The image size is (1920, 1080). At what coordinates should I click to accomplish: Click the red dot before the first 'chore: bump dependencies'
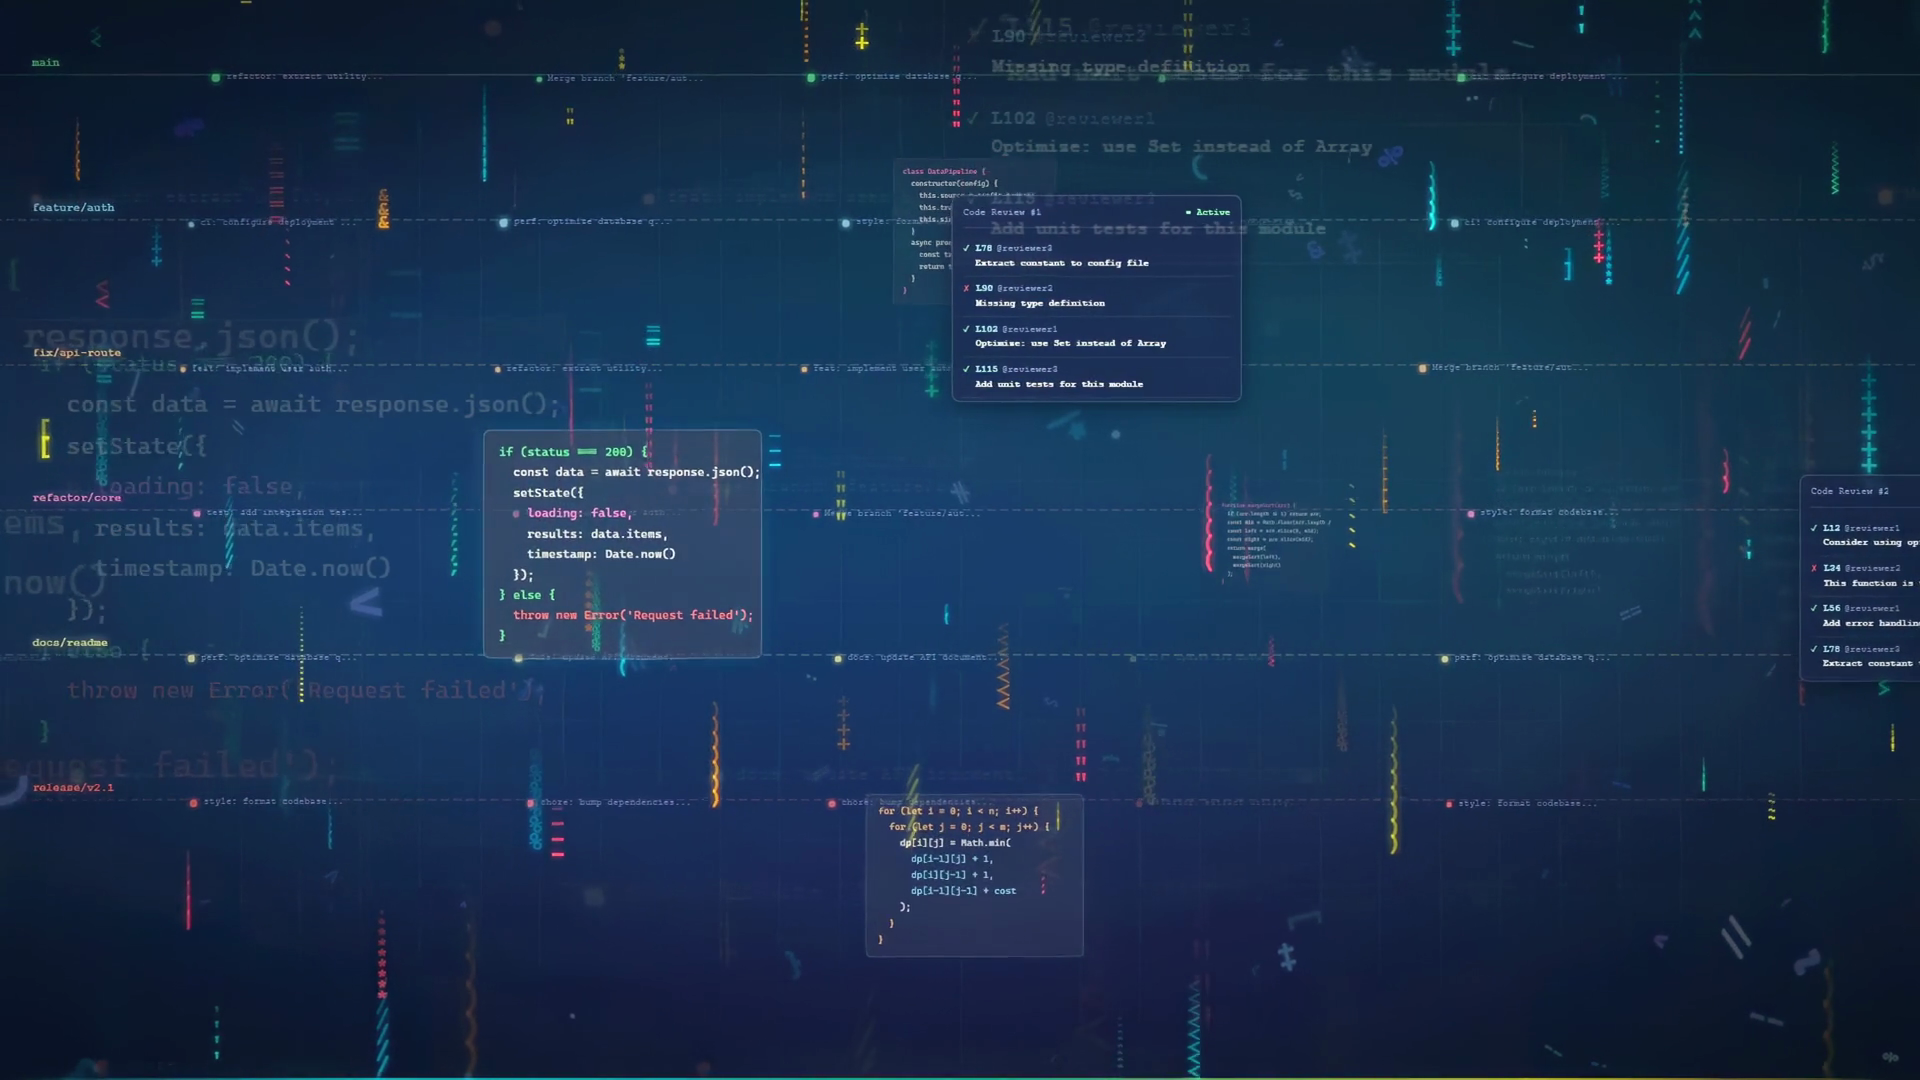pos(530,802)
